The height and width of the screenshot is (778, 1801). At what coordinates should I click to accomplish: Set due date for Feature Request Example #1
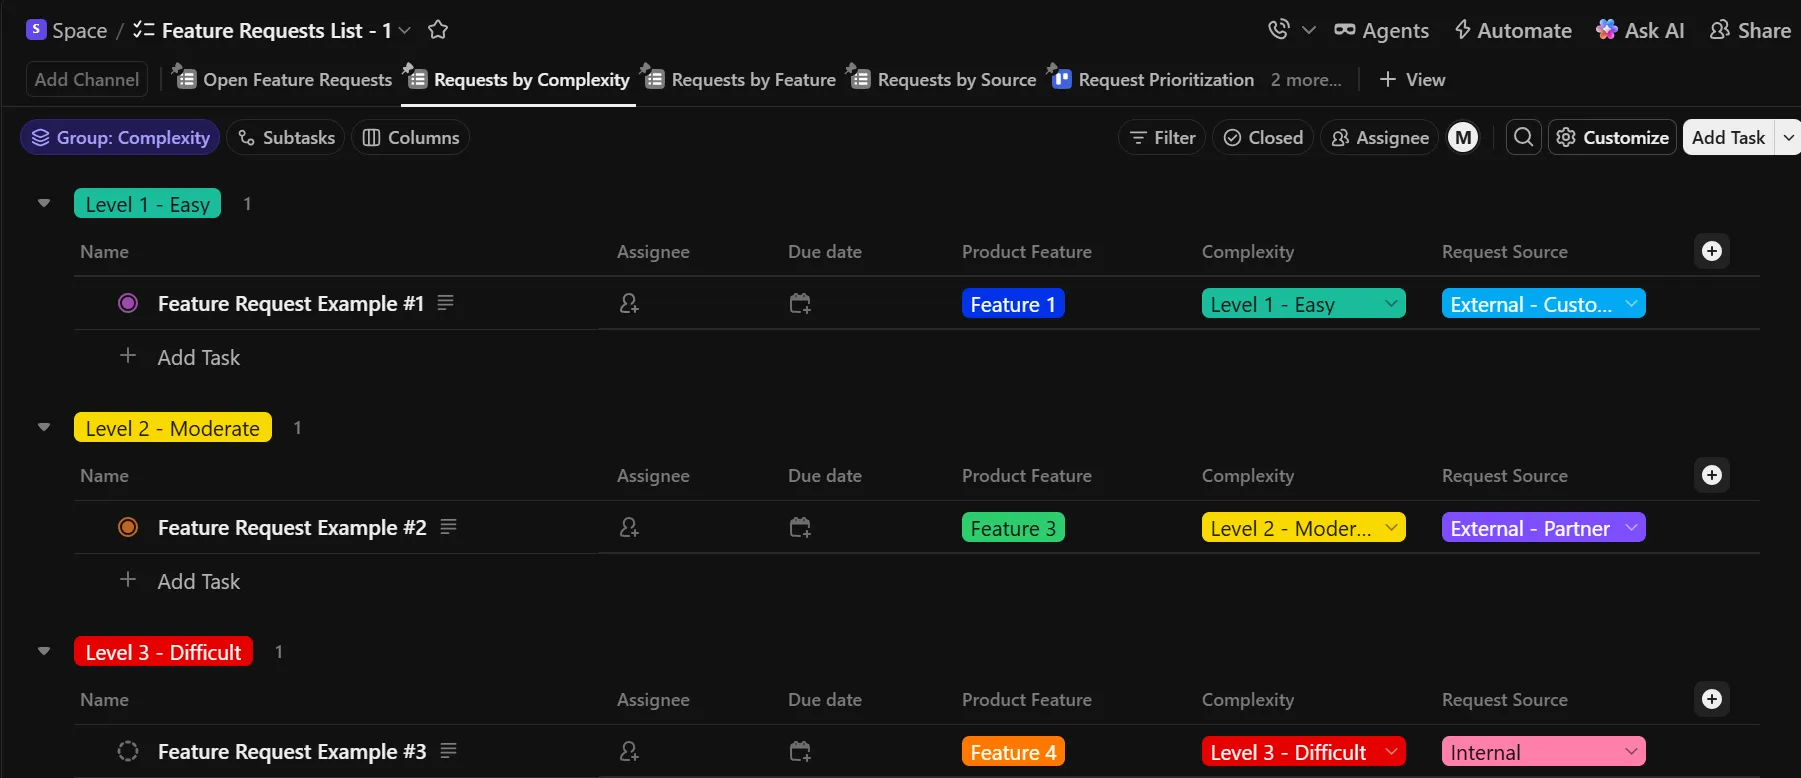pos(800,303)
